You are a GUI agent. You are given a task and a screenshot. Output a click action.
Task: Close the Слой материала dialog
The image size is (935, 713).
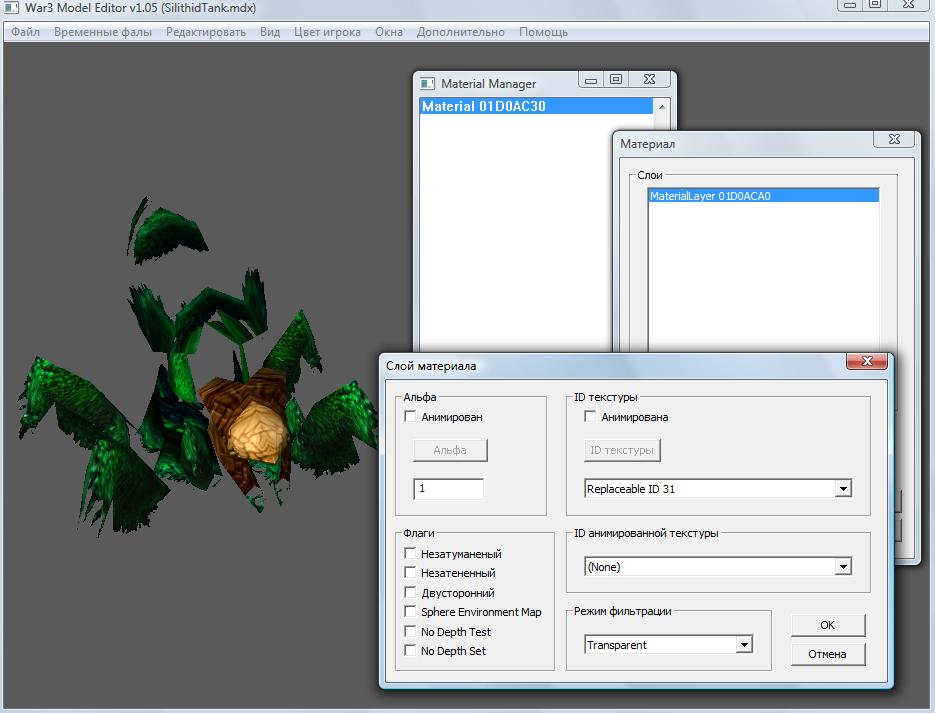coord(866,362)
